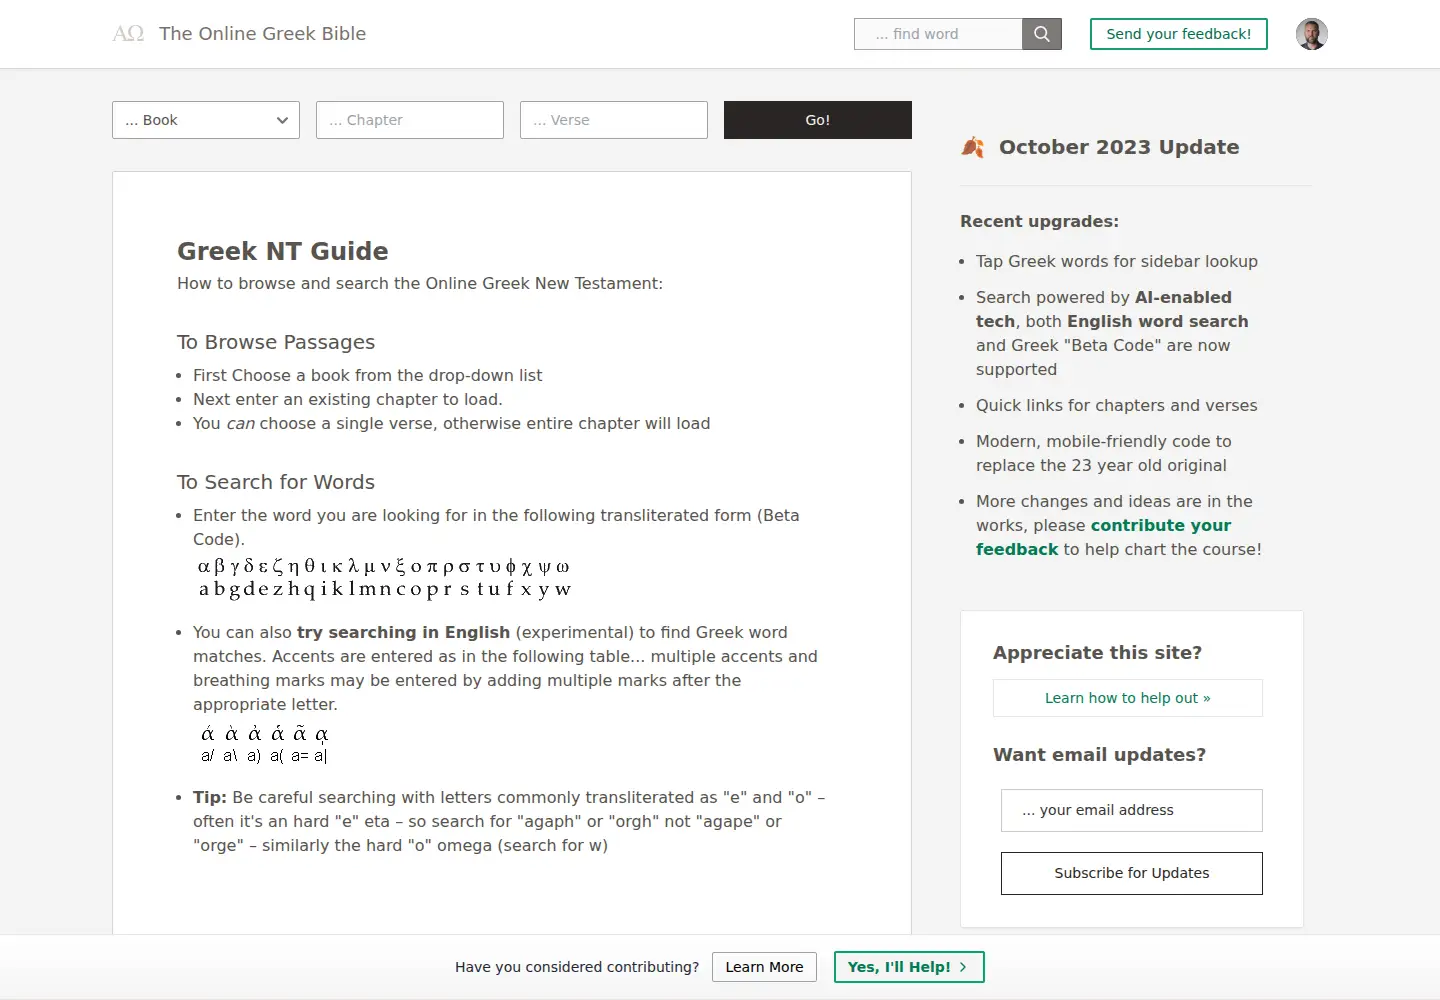
Task: Click Yes, I'll Help! button
Action: click(x=909, y=967)
